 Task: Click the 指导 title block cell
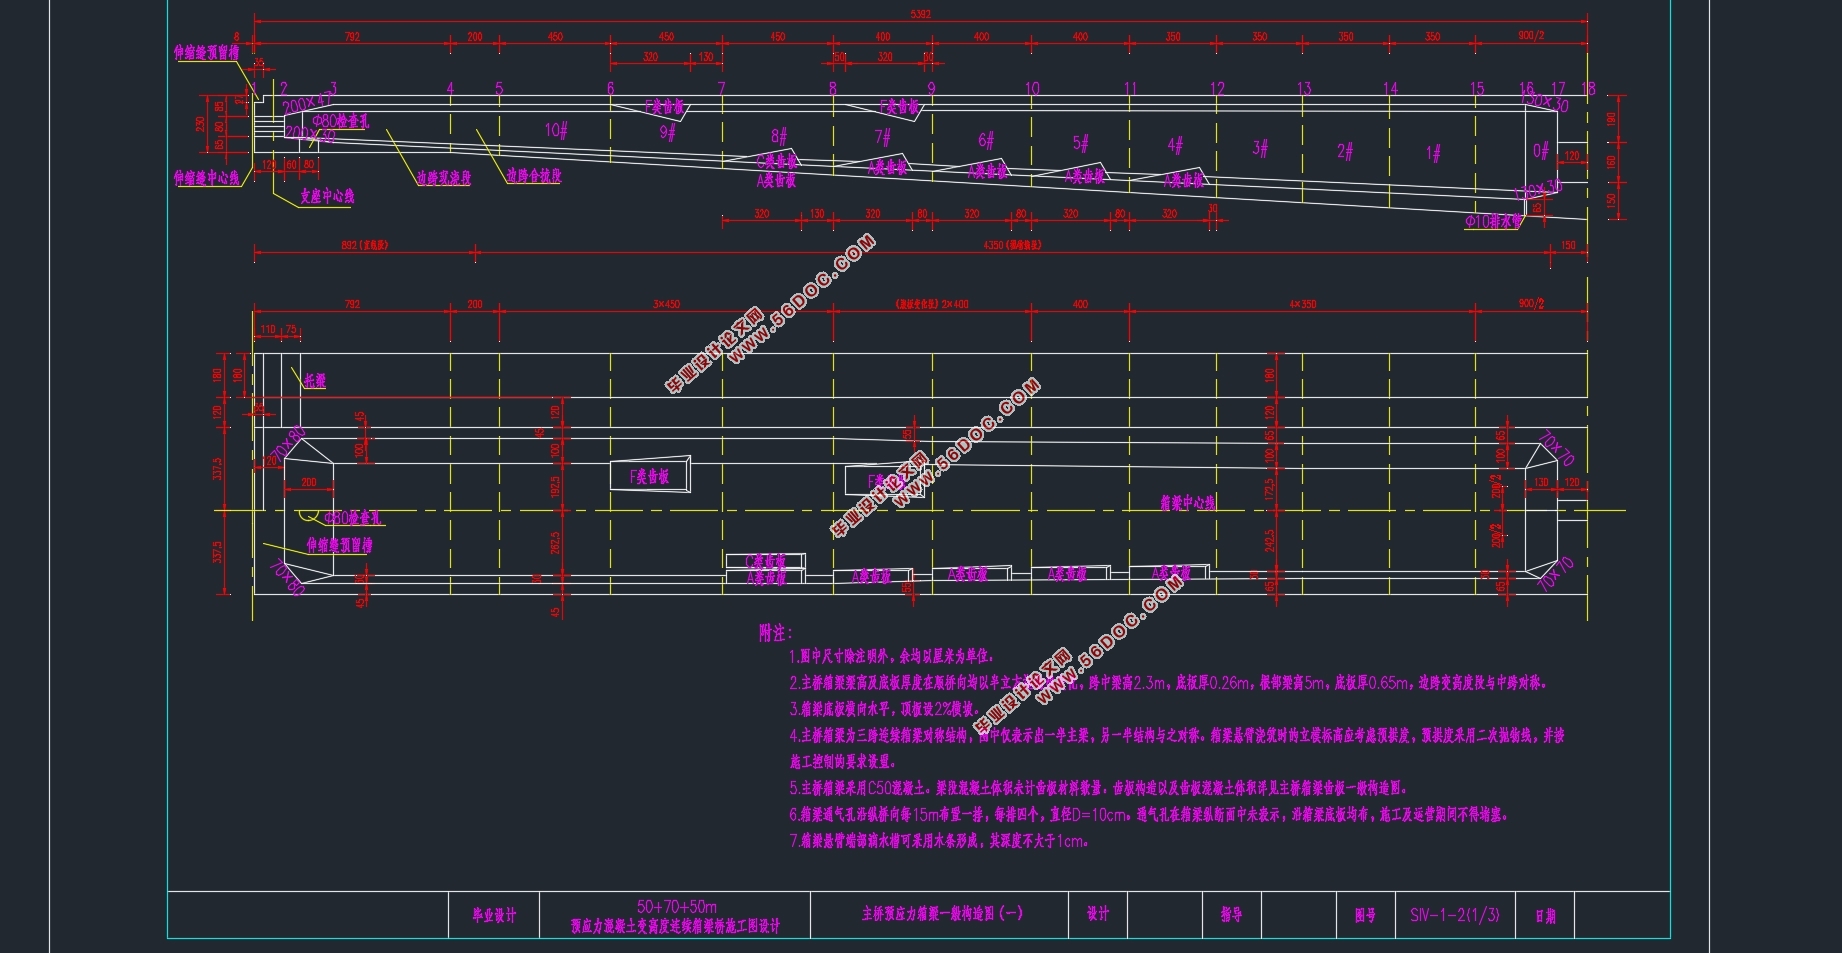1231,914
